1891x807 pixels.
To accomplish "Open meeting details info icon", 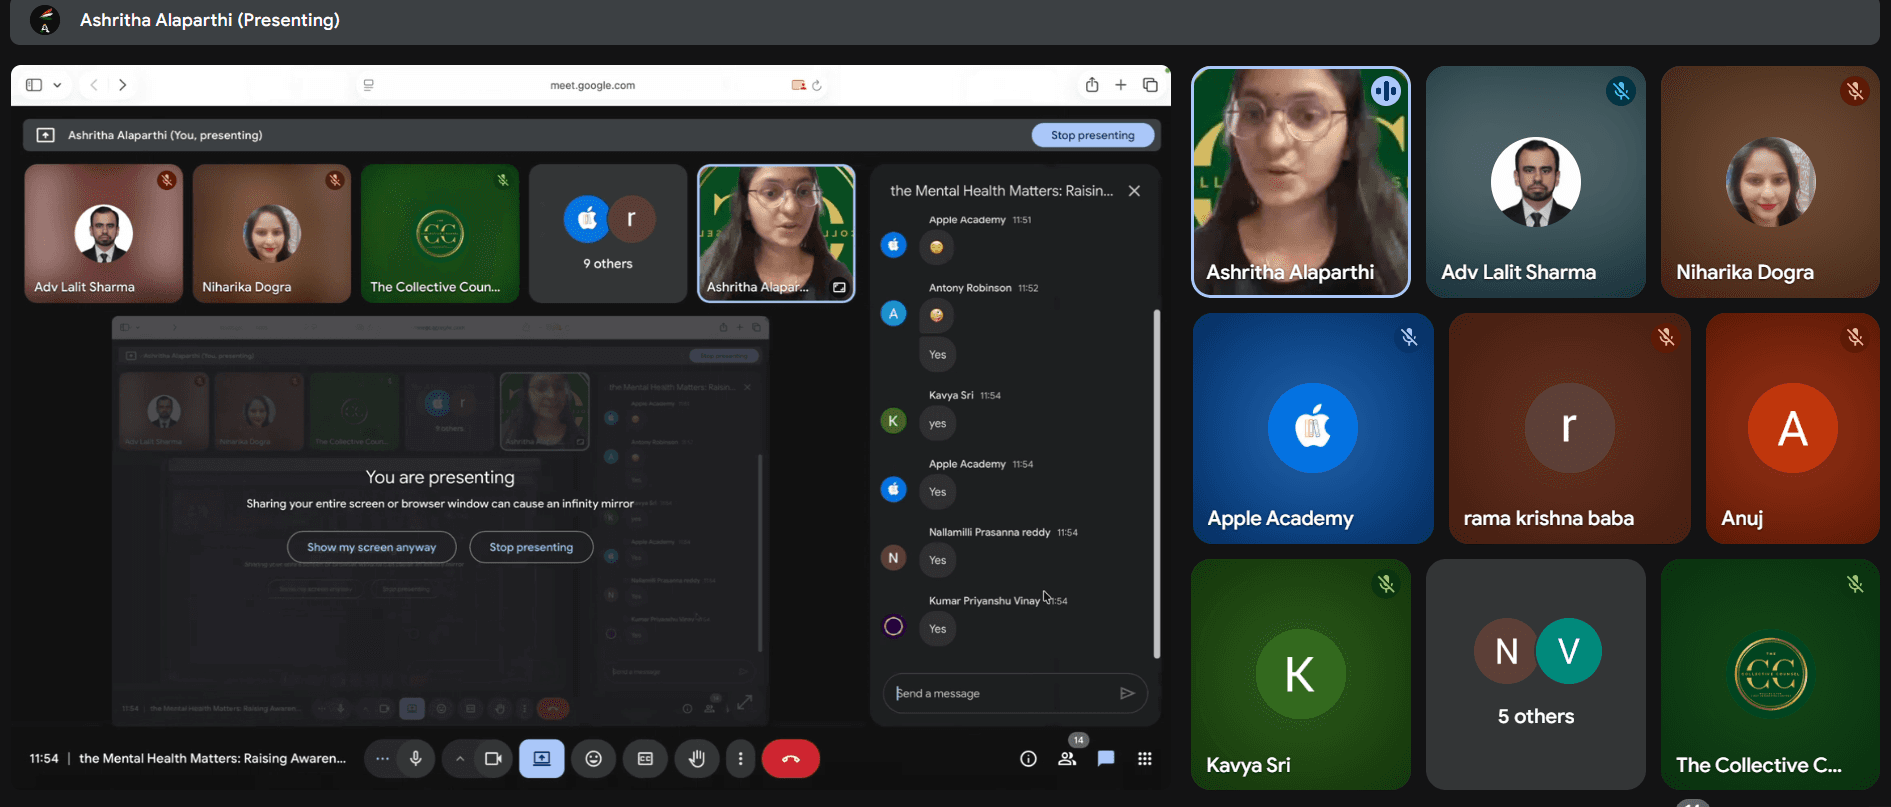I will coord(1028,759).
